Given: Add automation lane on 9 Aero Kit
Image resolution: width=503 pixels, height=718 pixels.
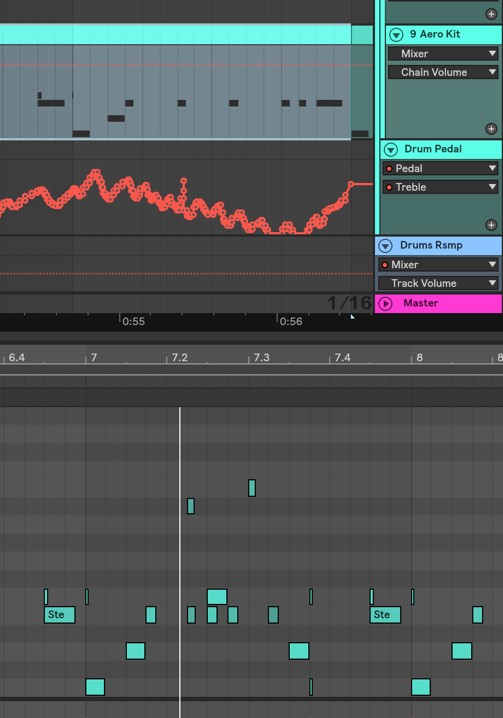Looking at the screenshot, I should point(491,129).
